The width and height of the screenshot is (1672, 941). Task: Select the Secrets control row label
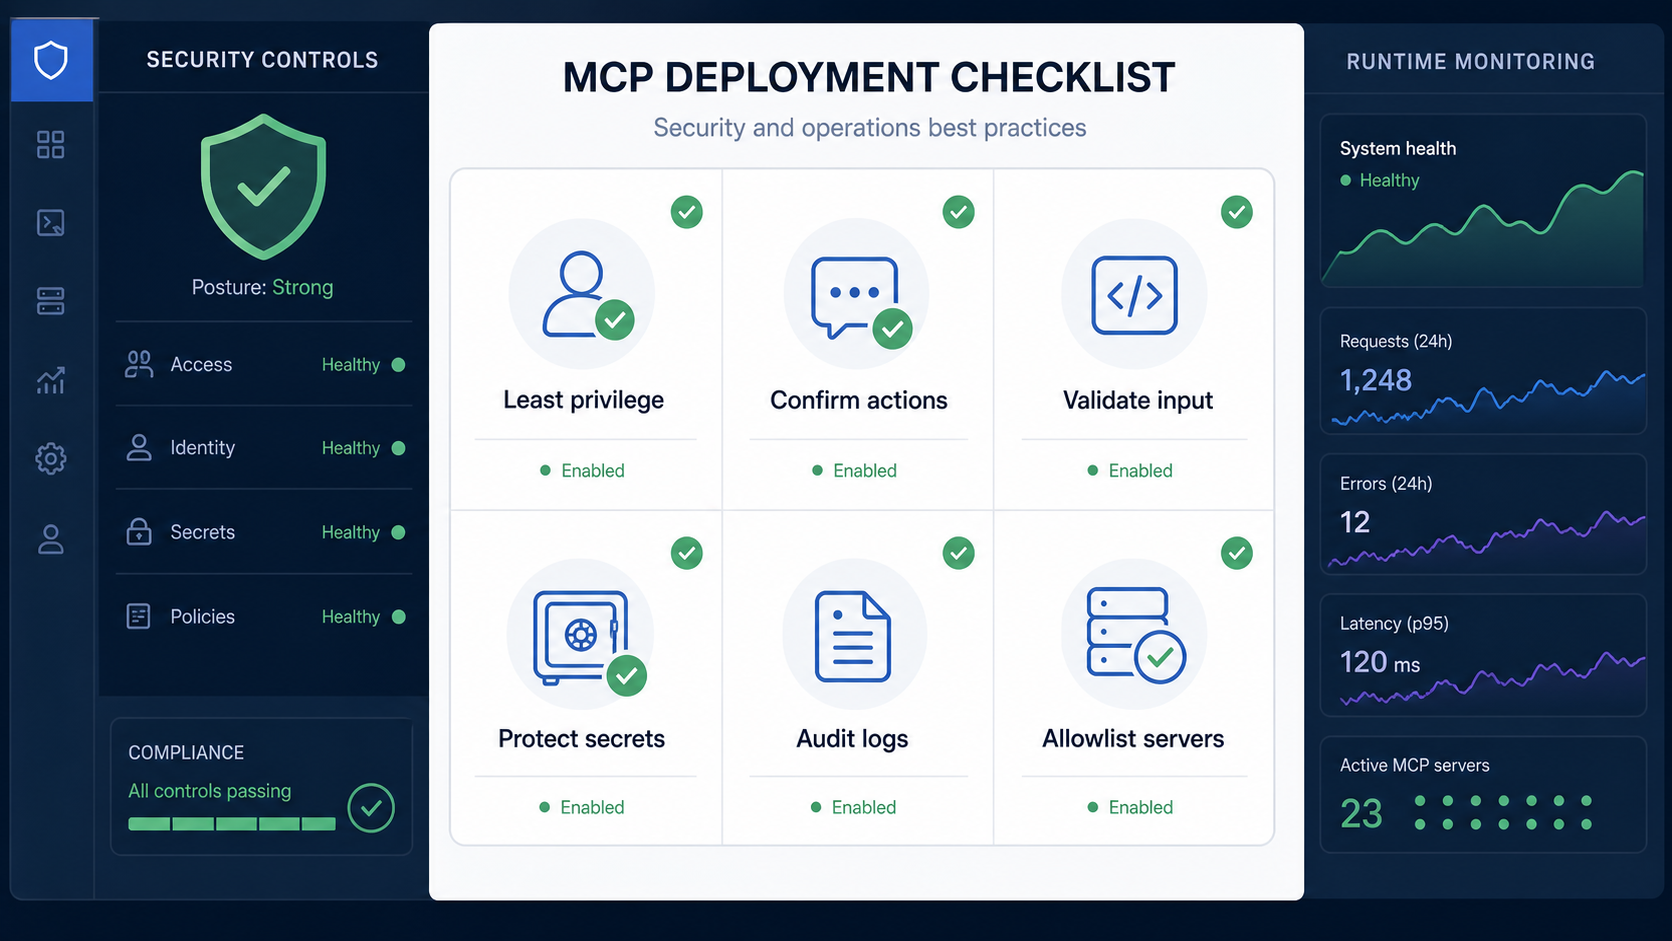click(x=203, y=532)
